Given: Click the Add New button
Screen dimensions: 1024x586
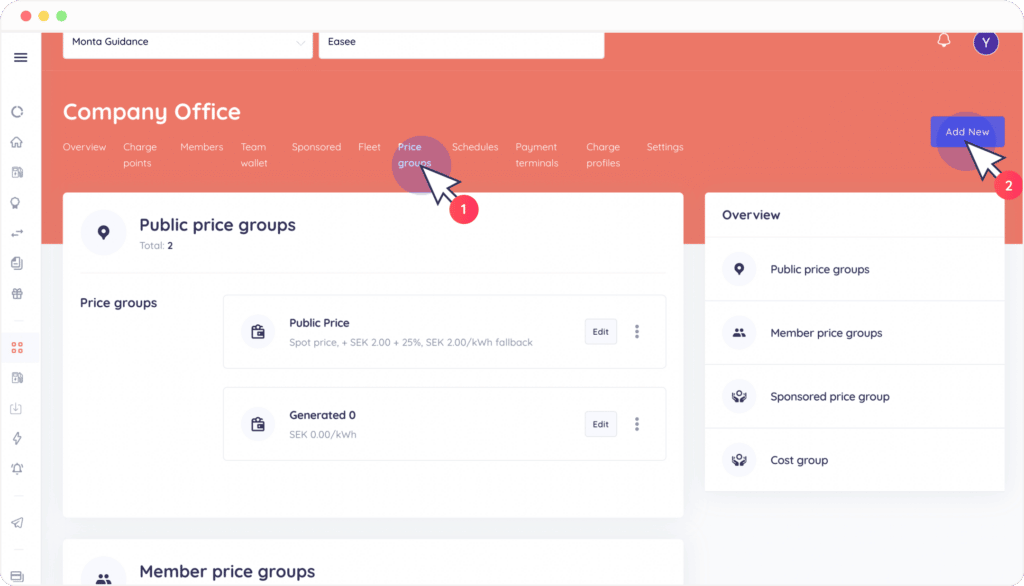Looking at the screenshot, I should click(967, 132).
